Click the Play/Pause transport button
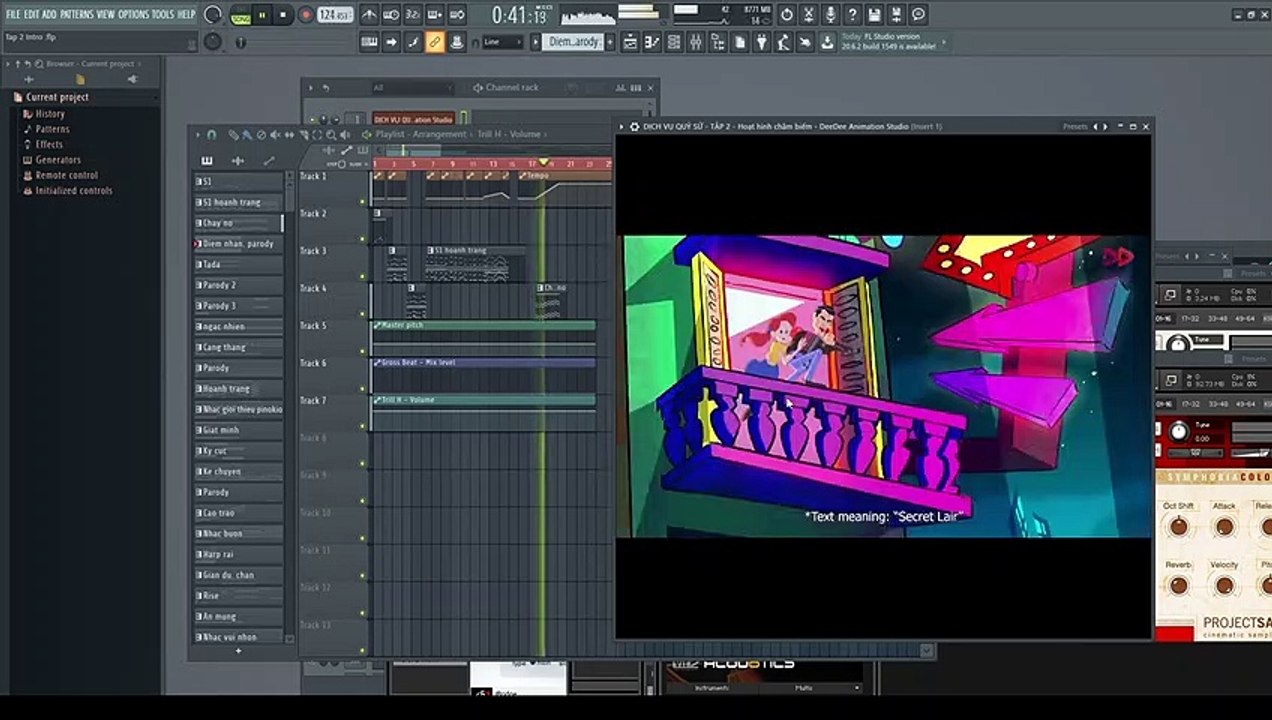 [x=262, y=15]
